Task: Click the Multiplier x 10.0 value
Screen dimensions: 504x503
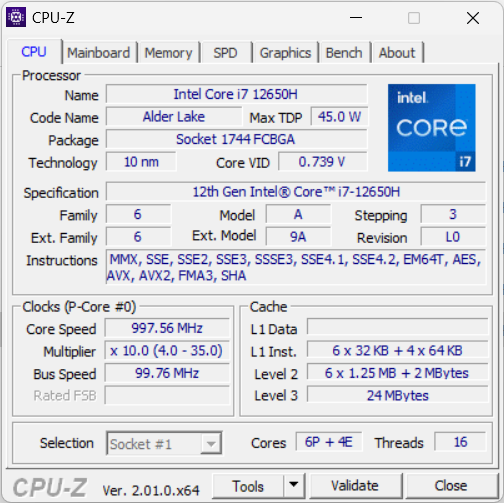Action: tap(167, 351)
